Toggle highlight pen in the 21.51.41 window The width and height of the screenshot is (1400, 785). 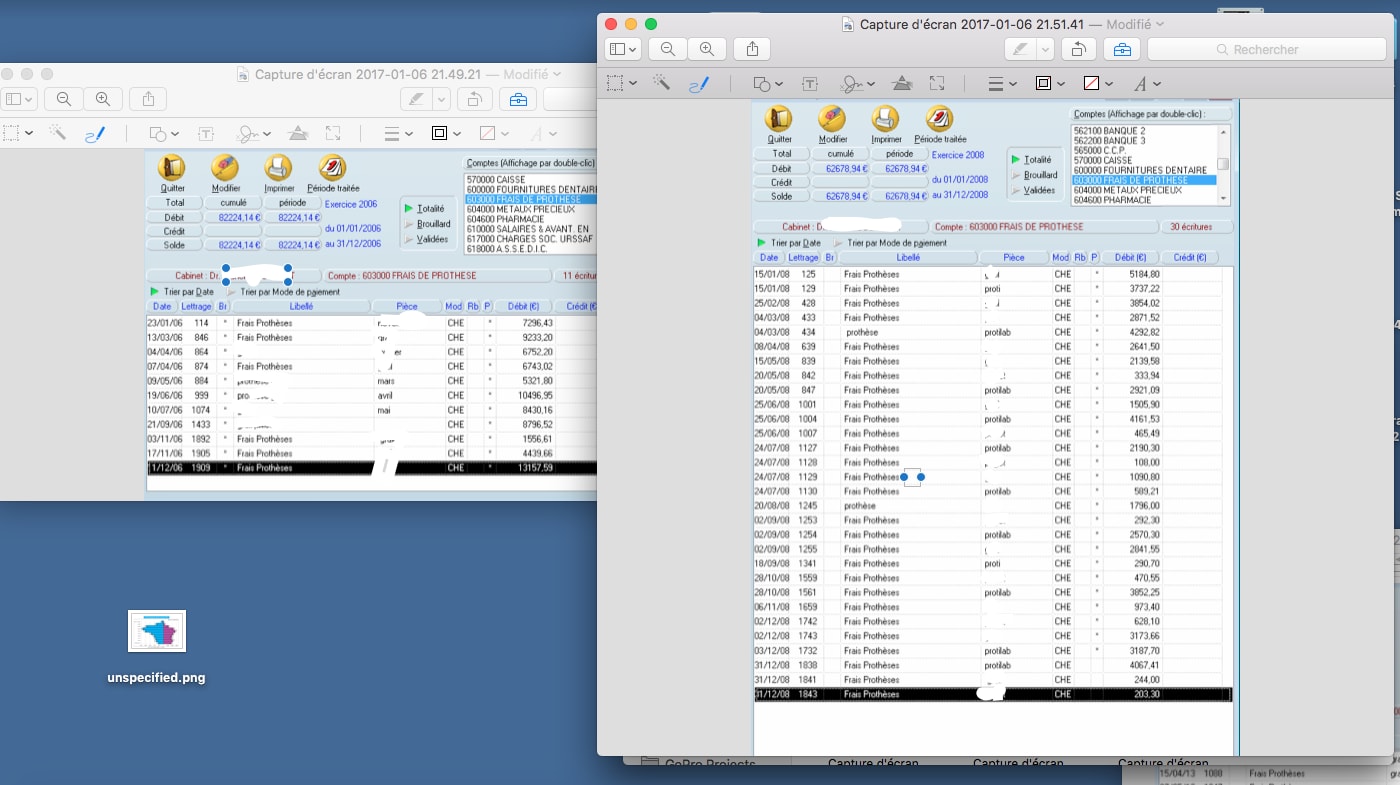(1019, 49)
